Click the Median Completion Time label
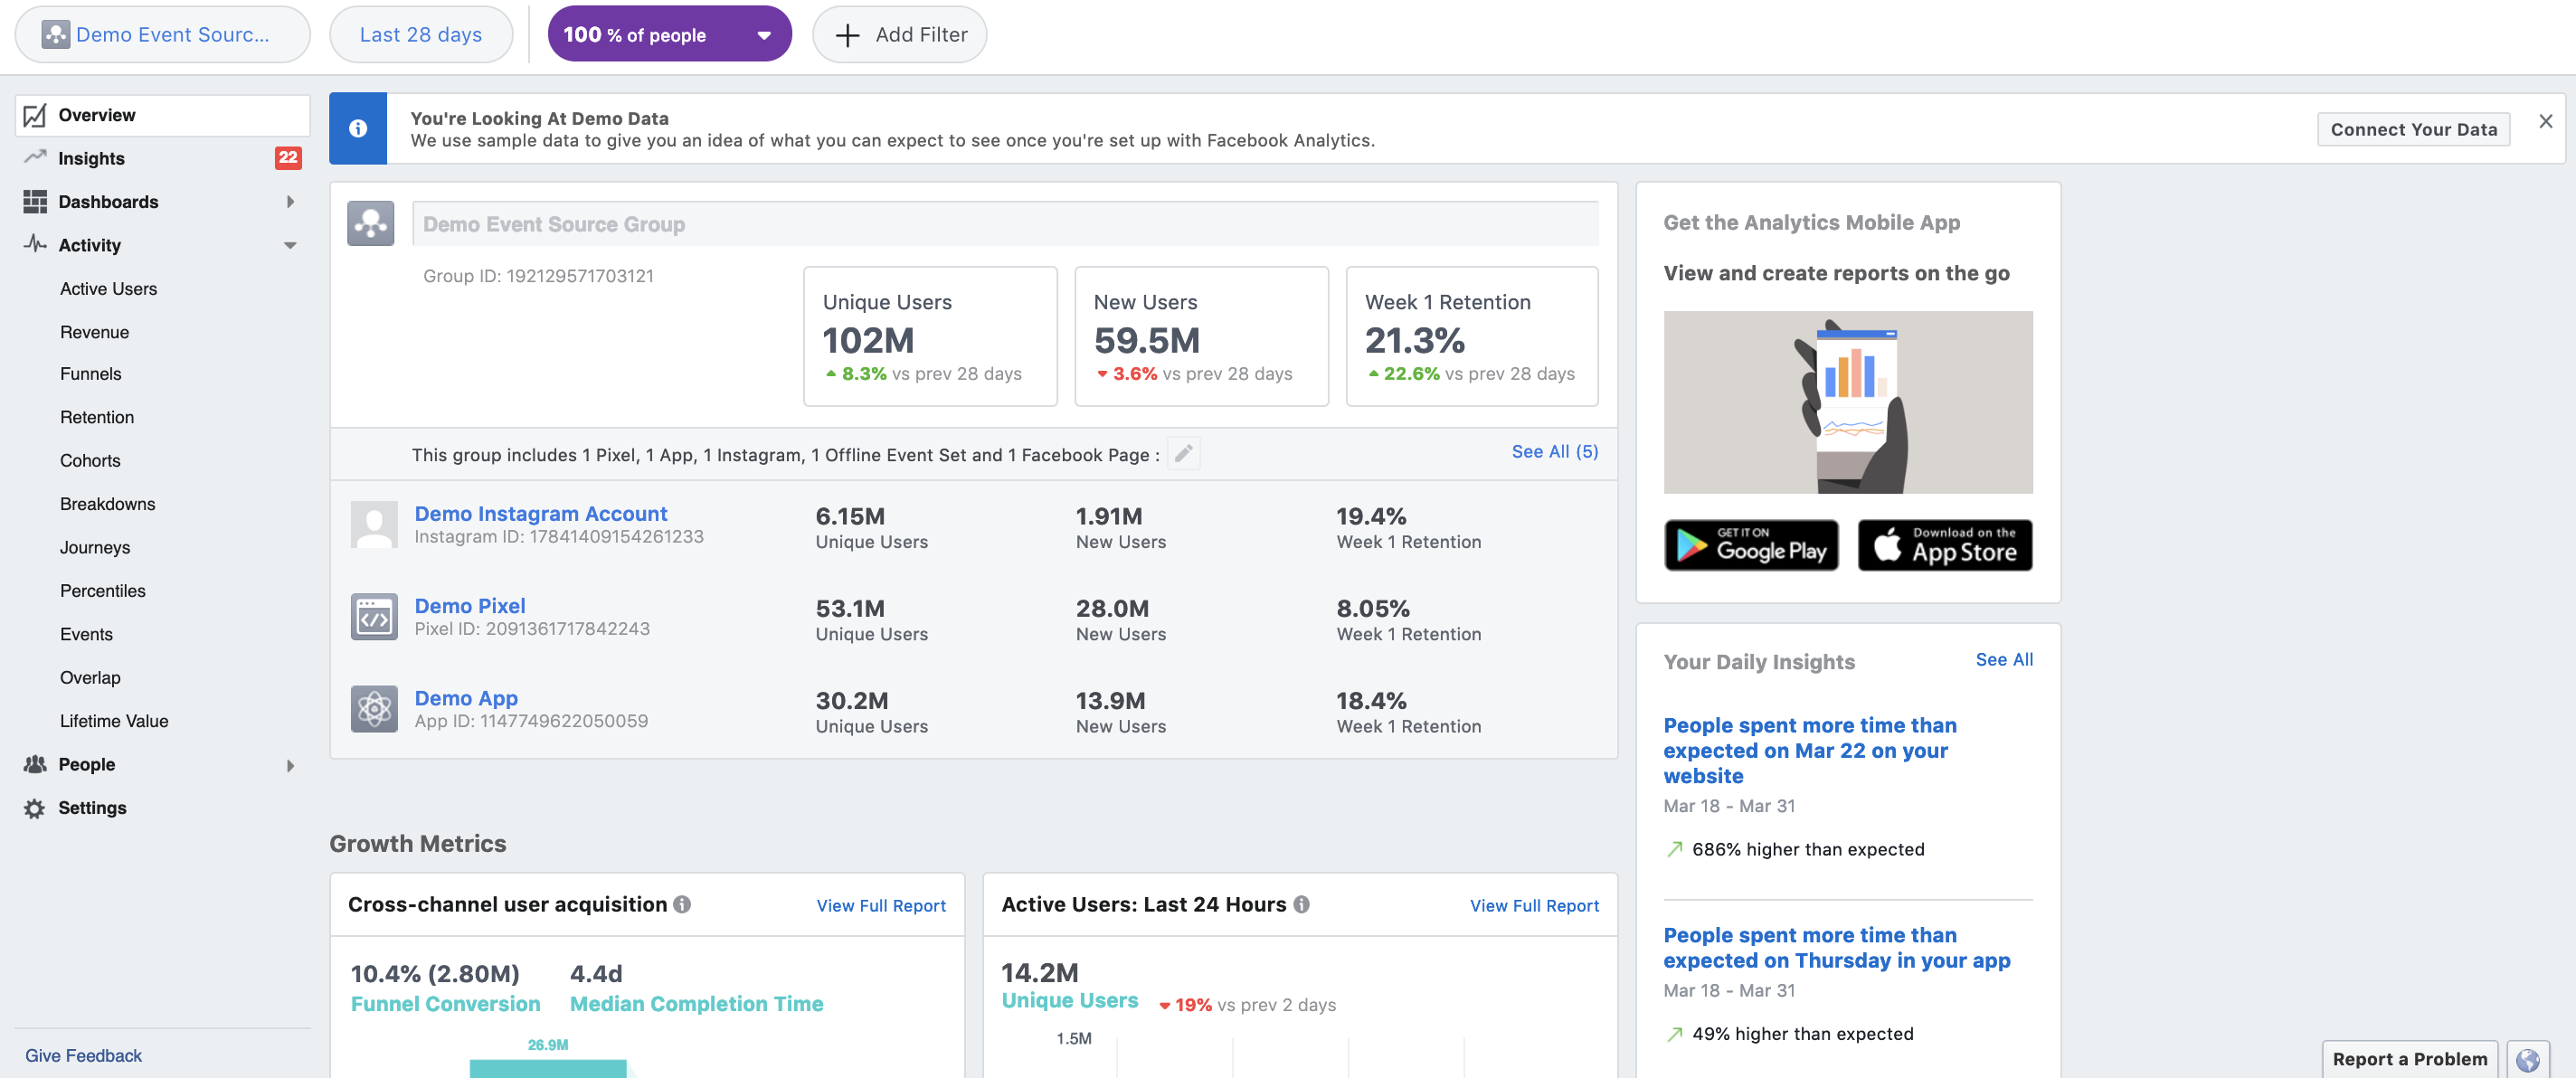The width and height of the screenshot is (2576, 1078). coord(696,1004)
